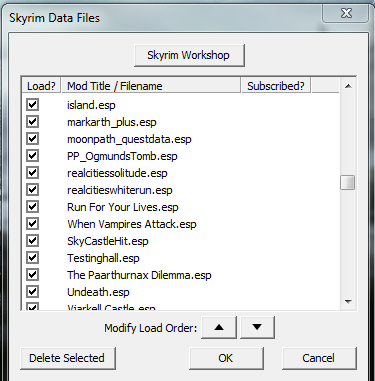The image size is (375, 381).
Task: Click the mod list scrollbar thumb
Action: click(348, 183)
